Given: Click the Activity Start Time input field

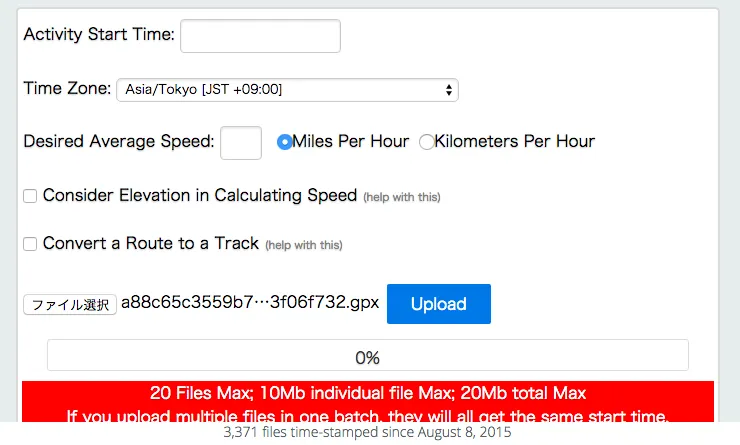Looking at the screenshot, I should [260, 35].
